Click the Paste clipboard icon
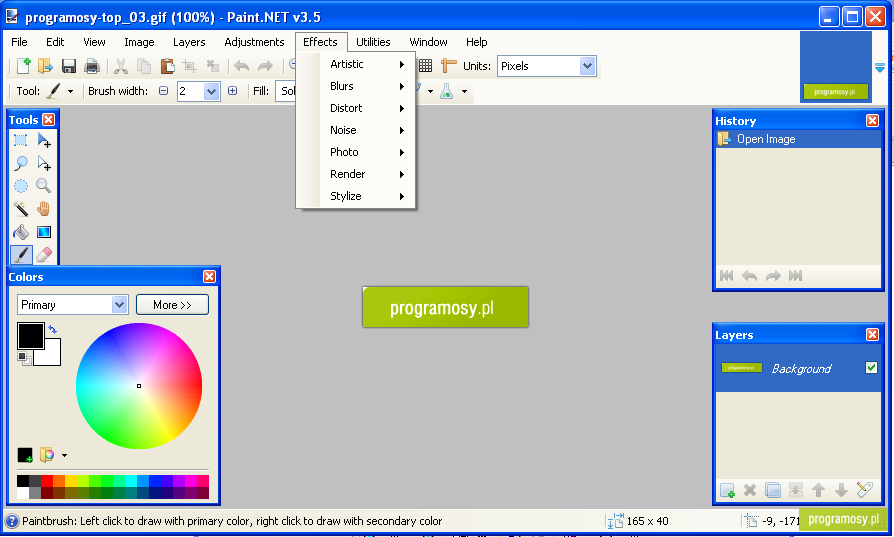Screen dimensions: 894x537 [167, 66]
